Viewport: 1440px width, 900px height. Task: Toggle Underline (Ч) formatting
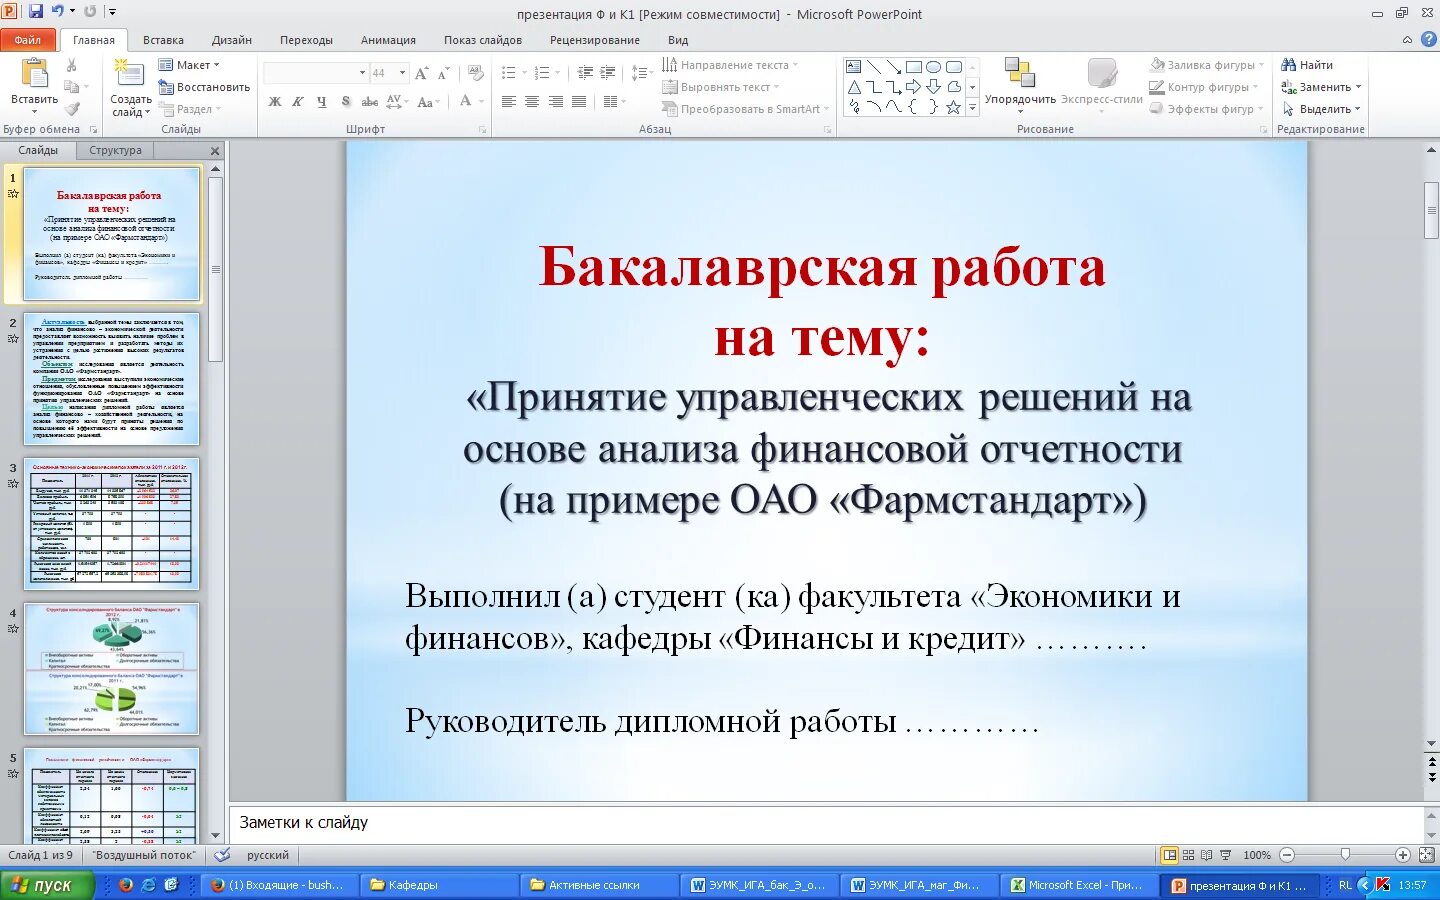pyautogui.click(x=321, y=102)
